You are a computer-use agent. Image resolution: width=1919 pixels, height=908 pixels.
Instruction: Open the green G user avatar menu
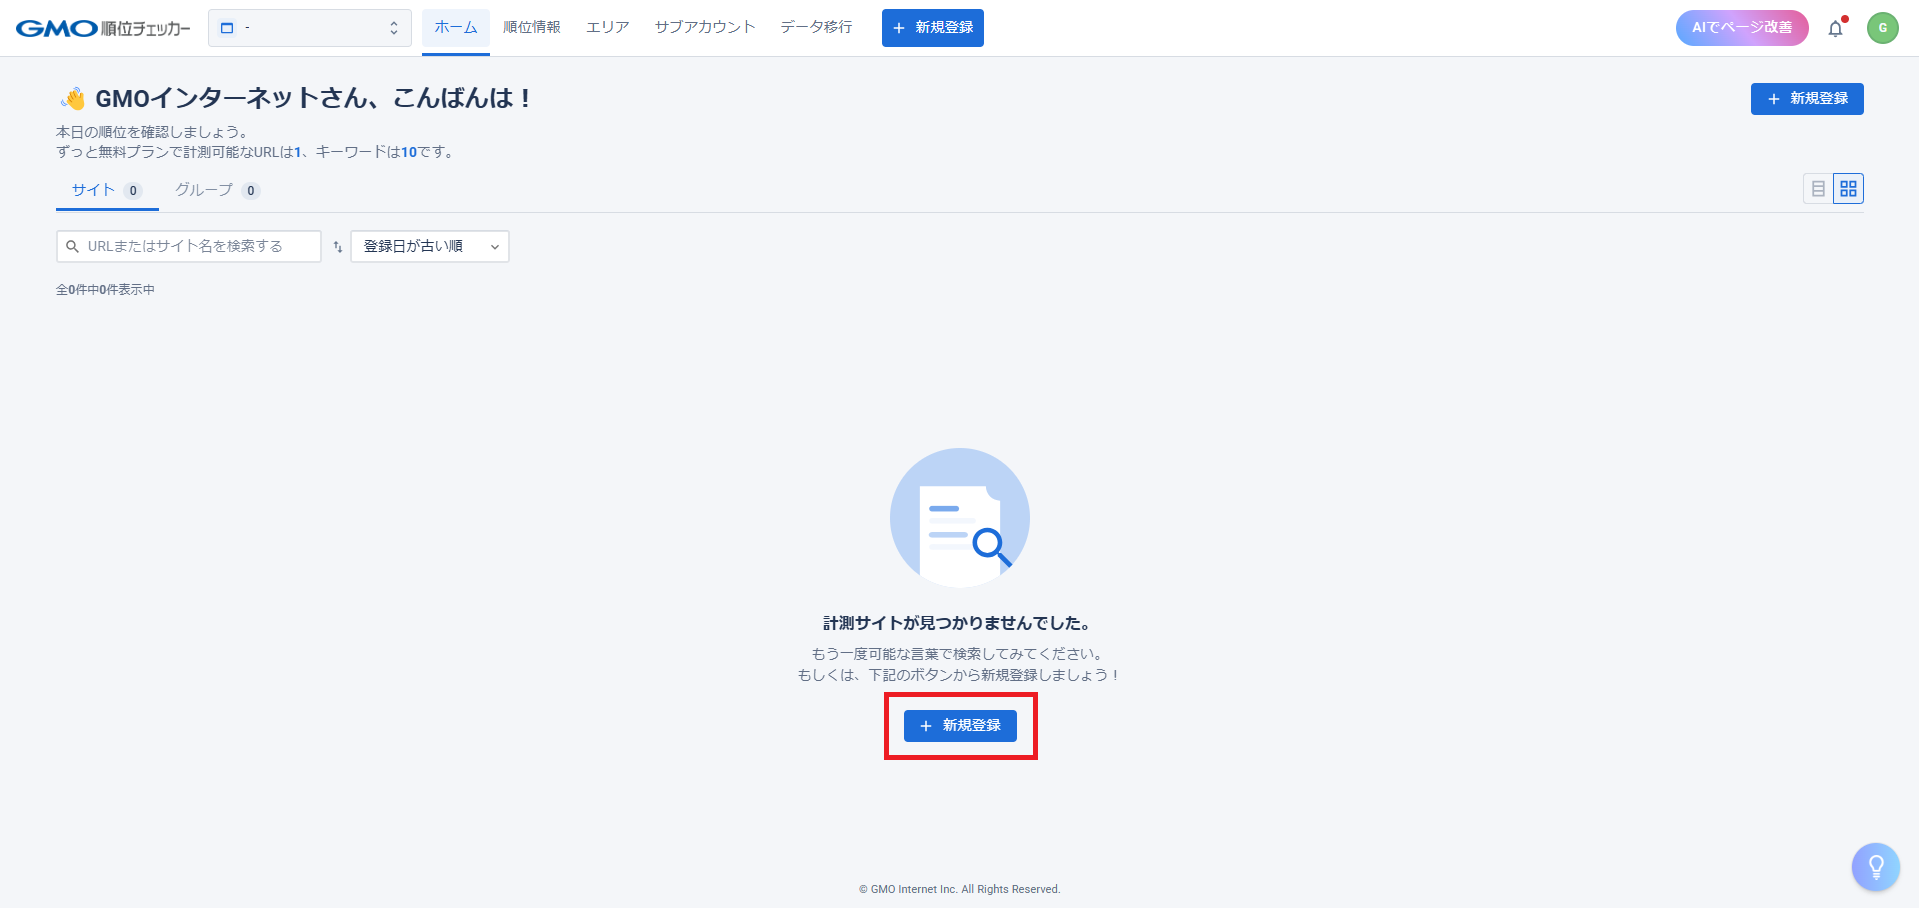1883,28
